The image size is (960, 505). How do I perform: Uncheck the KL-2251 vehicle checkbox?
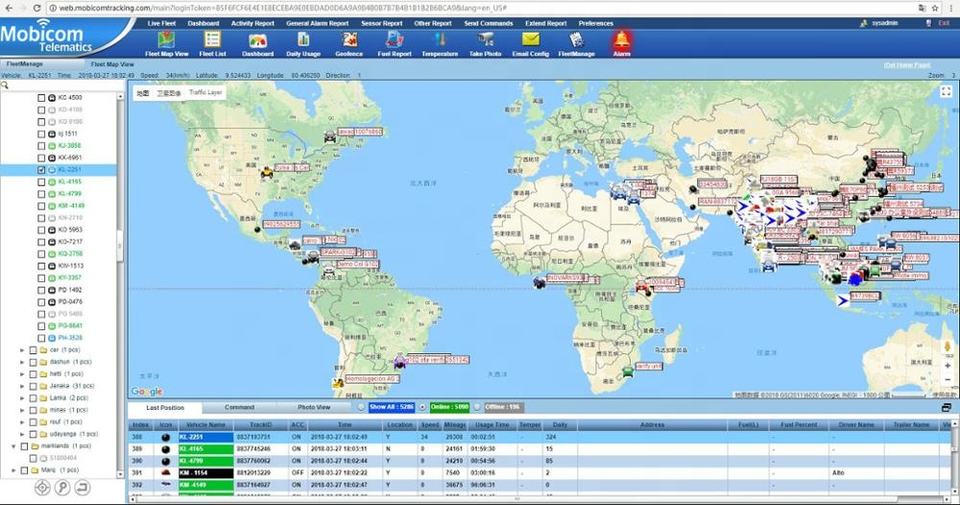(x=41, y=170)
